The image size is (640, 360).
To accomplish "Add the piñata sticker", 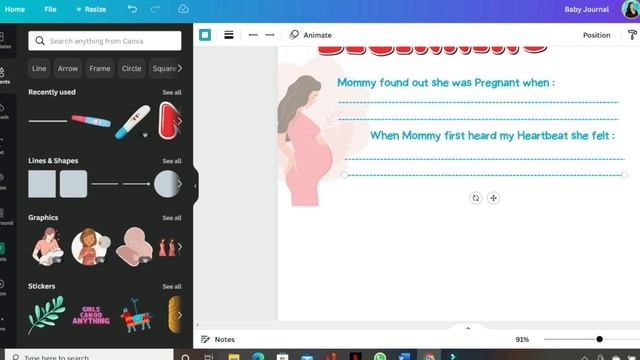I will coord(136,315).
